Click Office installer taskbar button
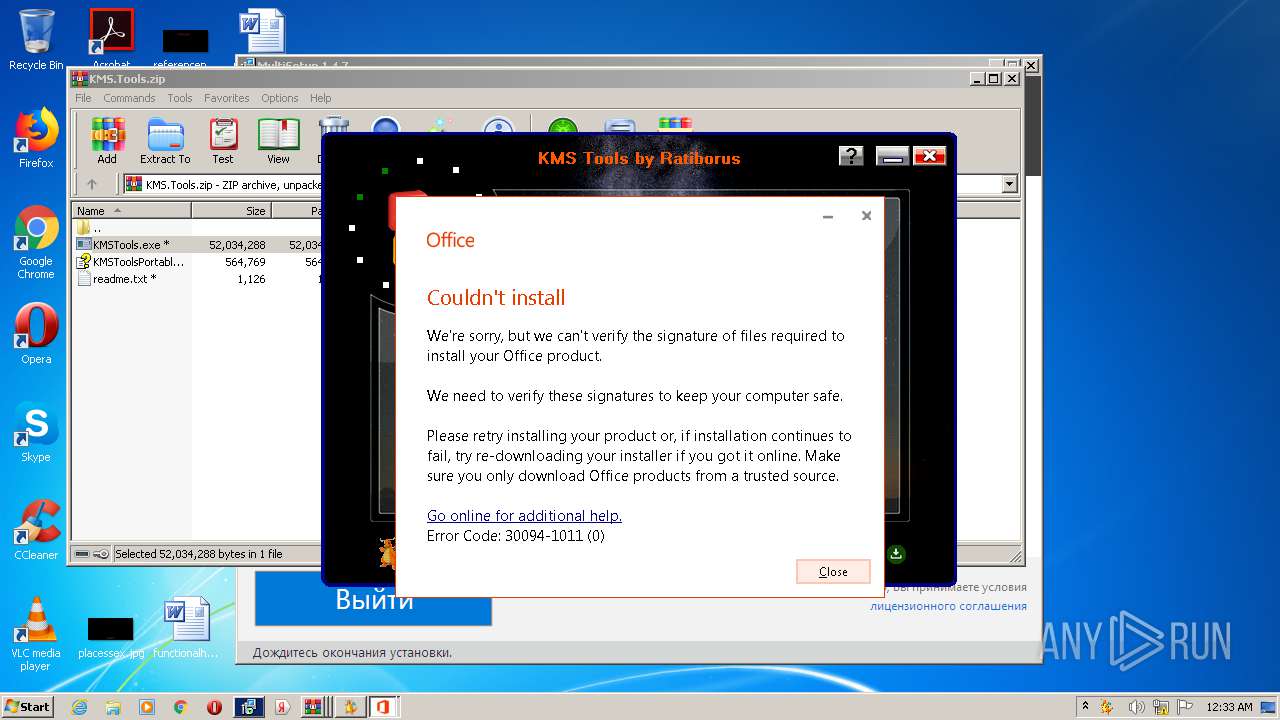The height and width of the screenshot is (720, 1280). pos(383,707)
